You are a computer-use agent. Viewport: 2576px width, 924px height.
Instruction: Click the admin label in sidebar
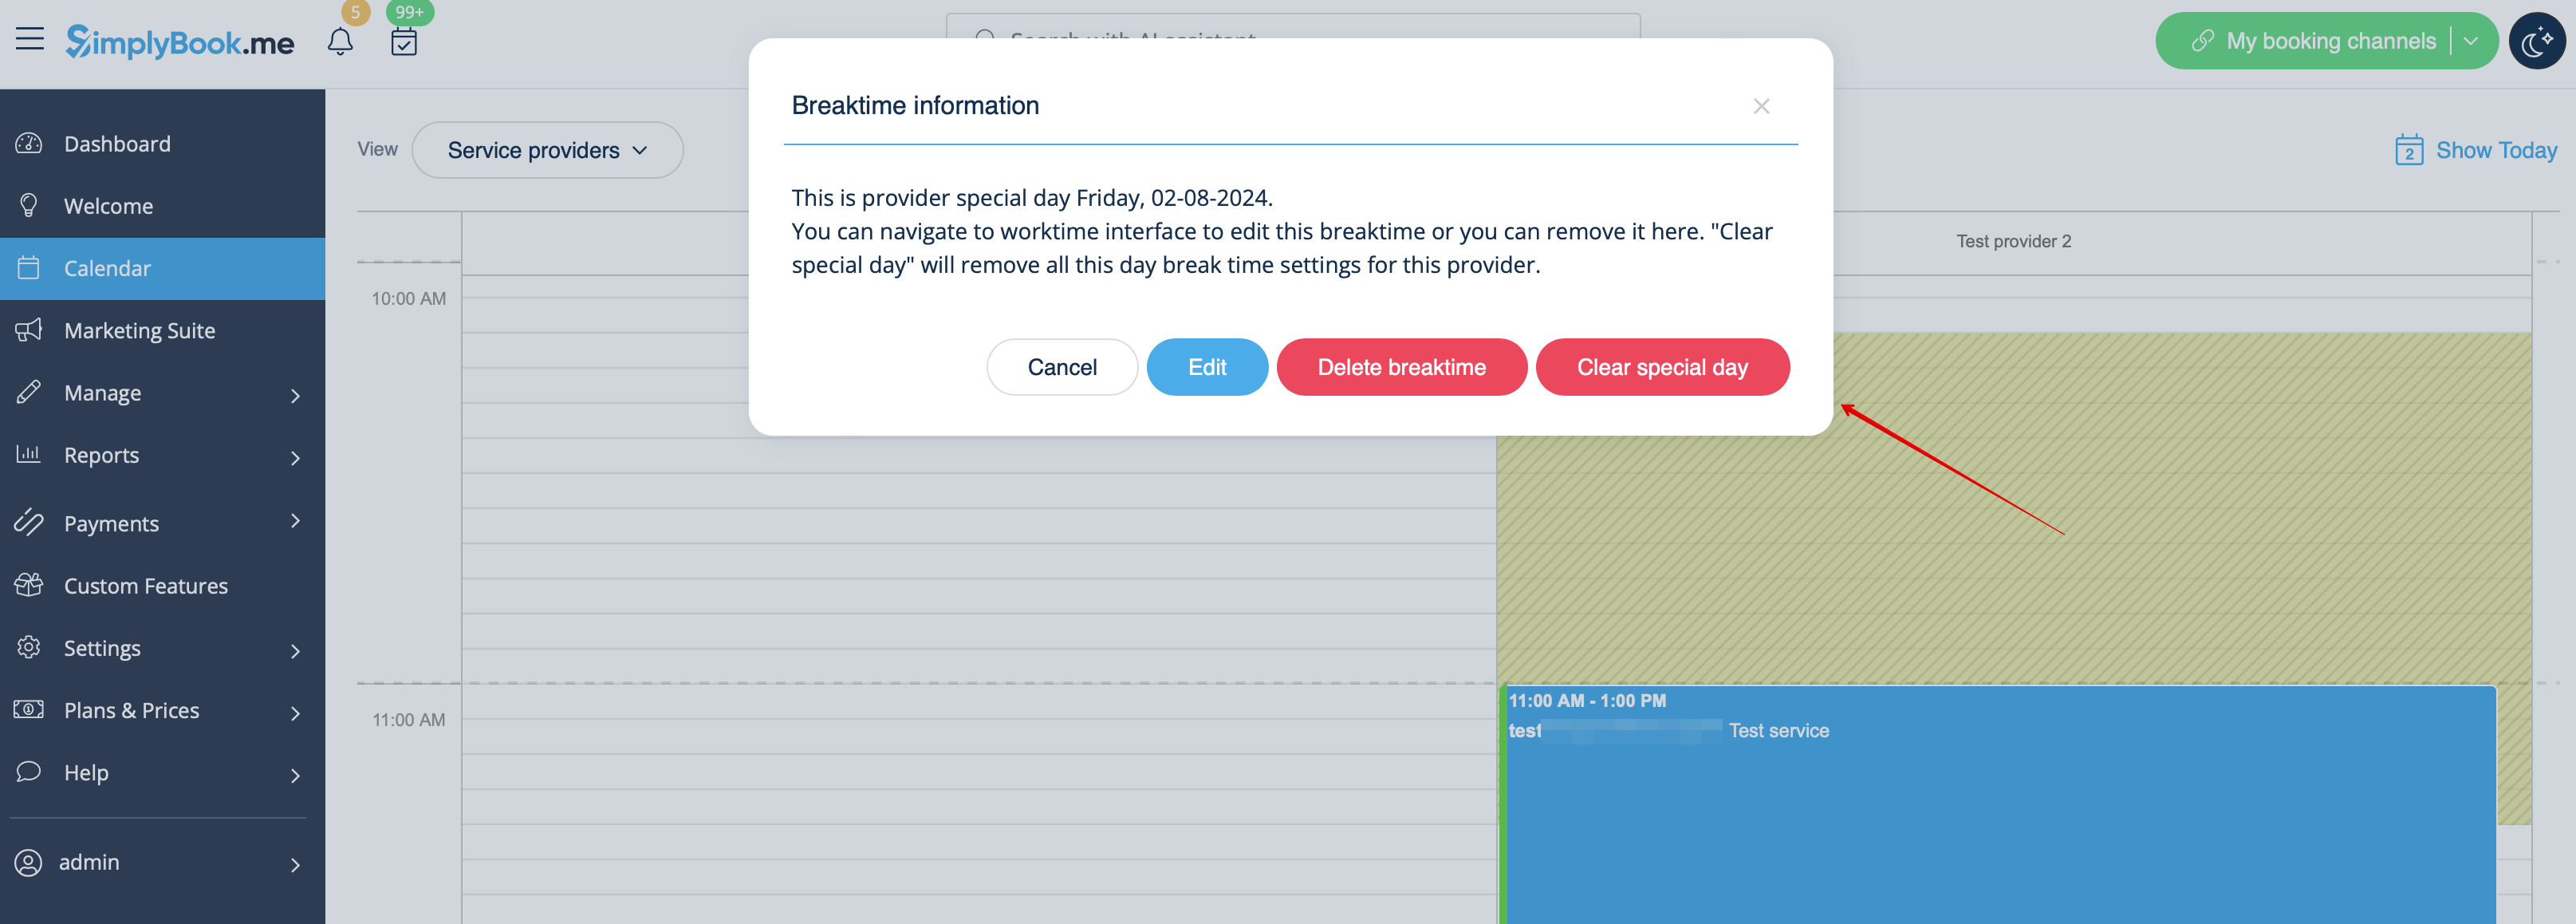(x=89, y=862)
